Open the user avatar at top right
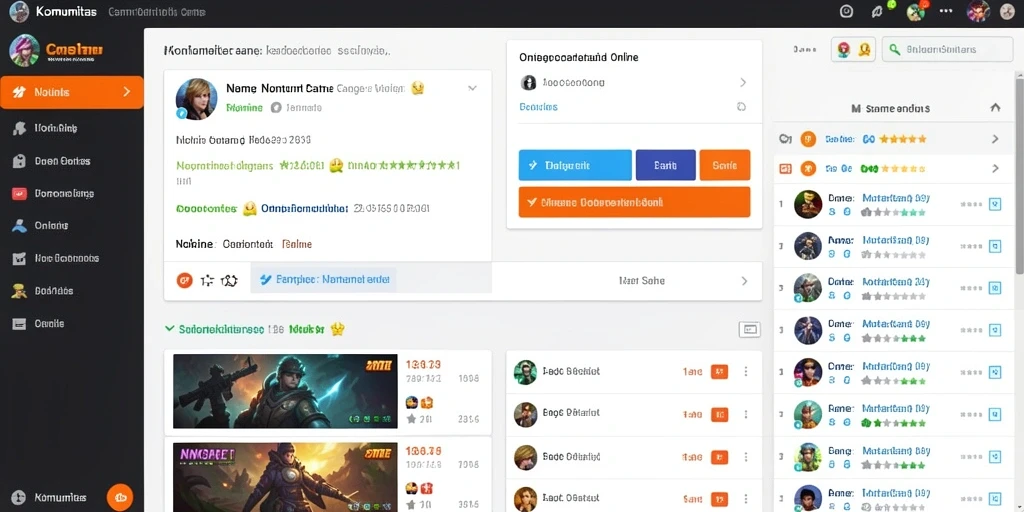This screenshot has width=1024, height=512. (978, 11)
